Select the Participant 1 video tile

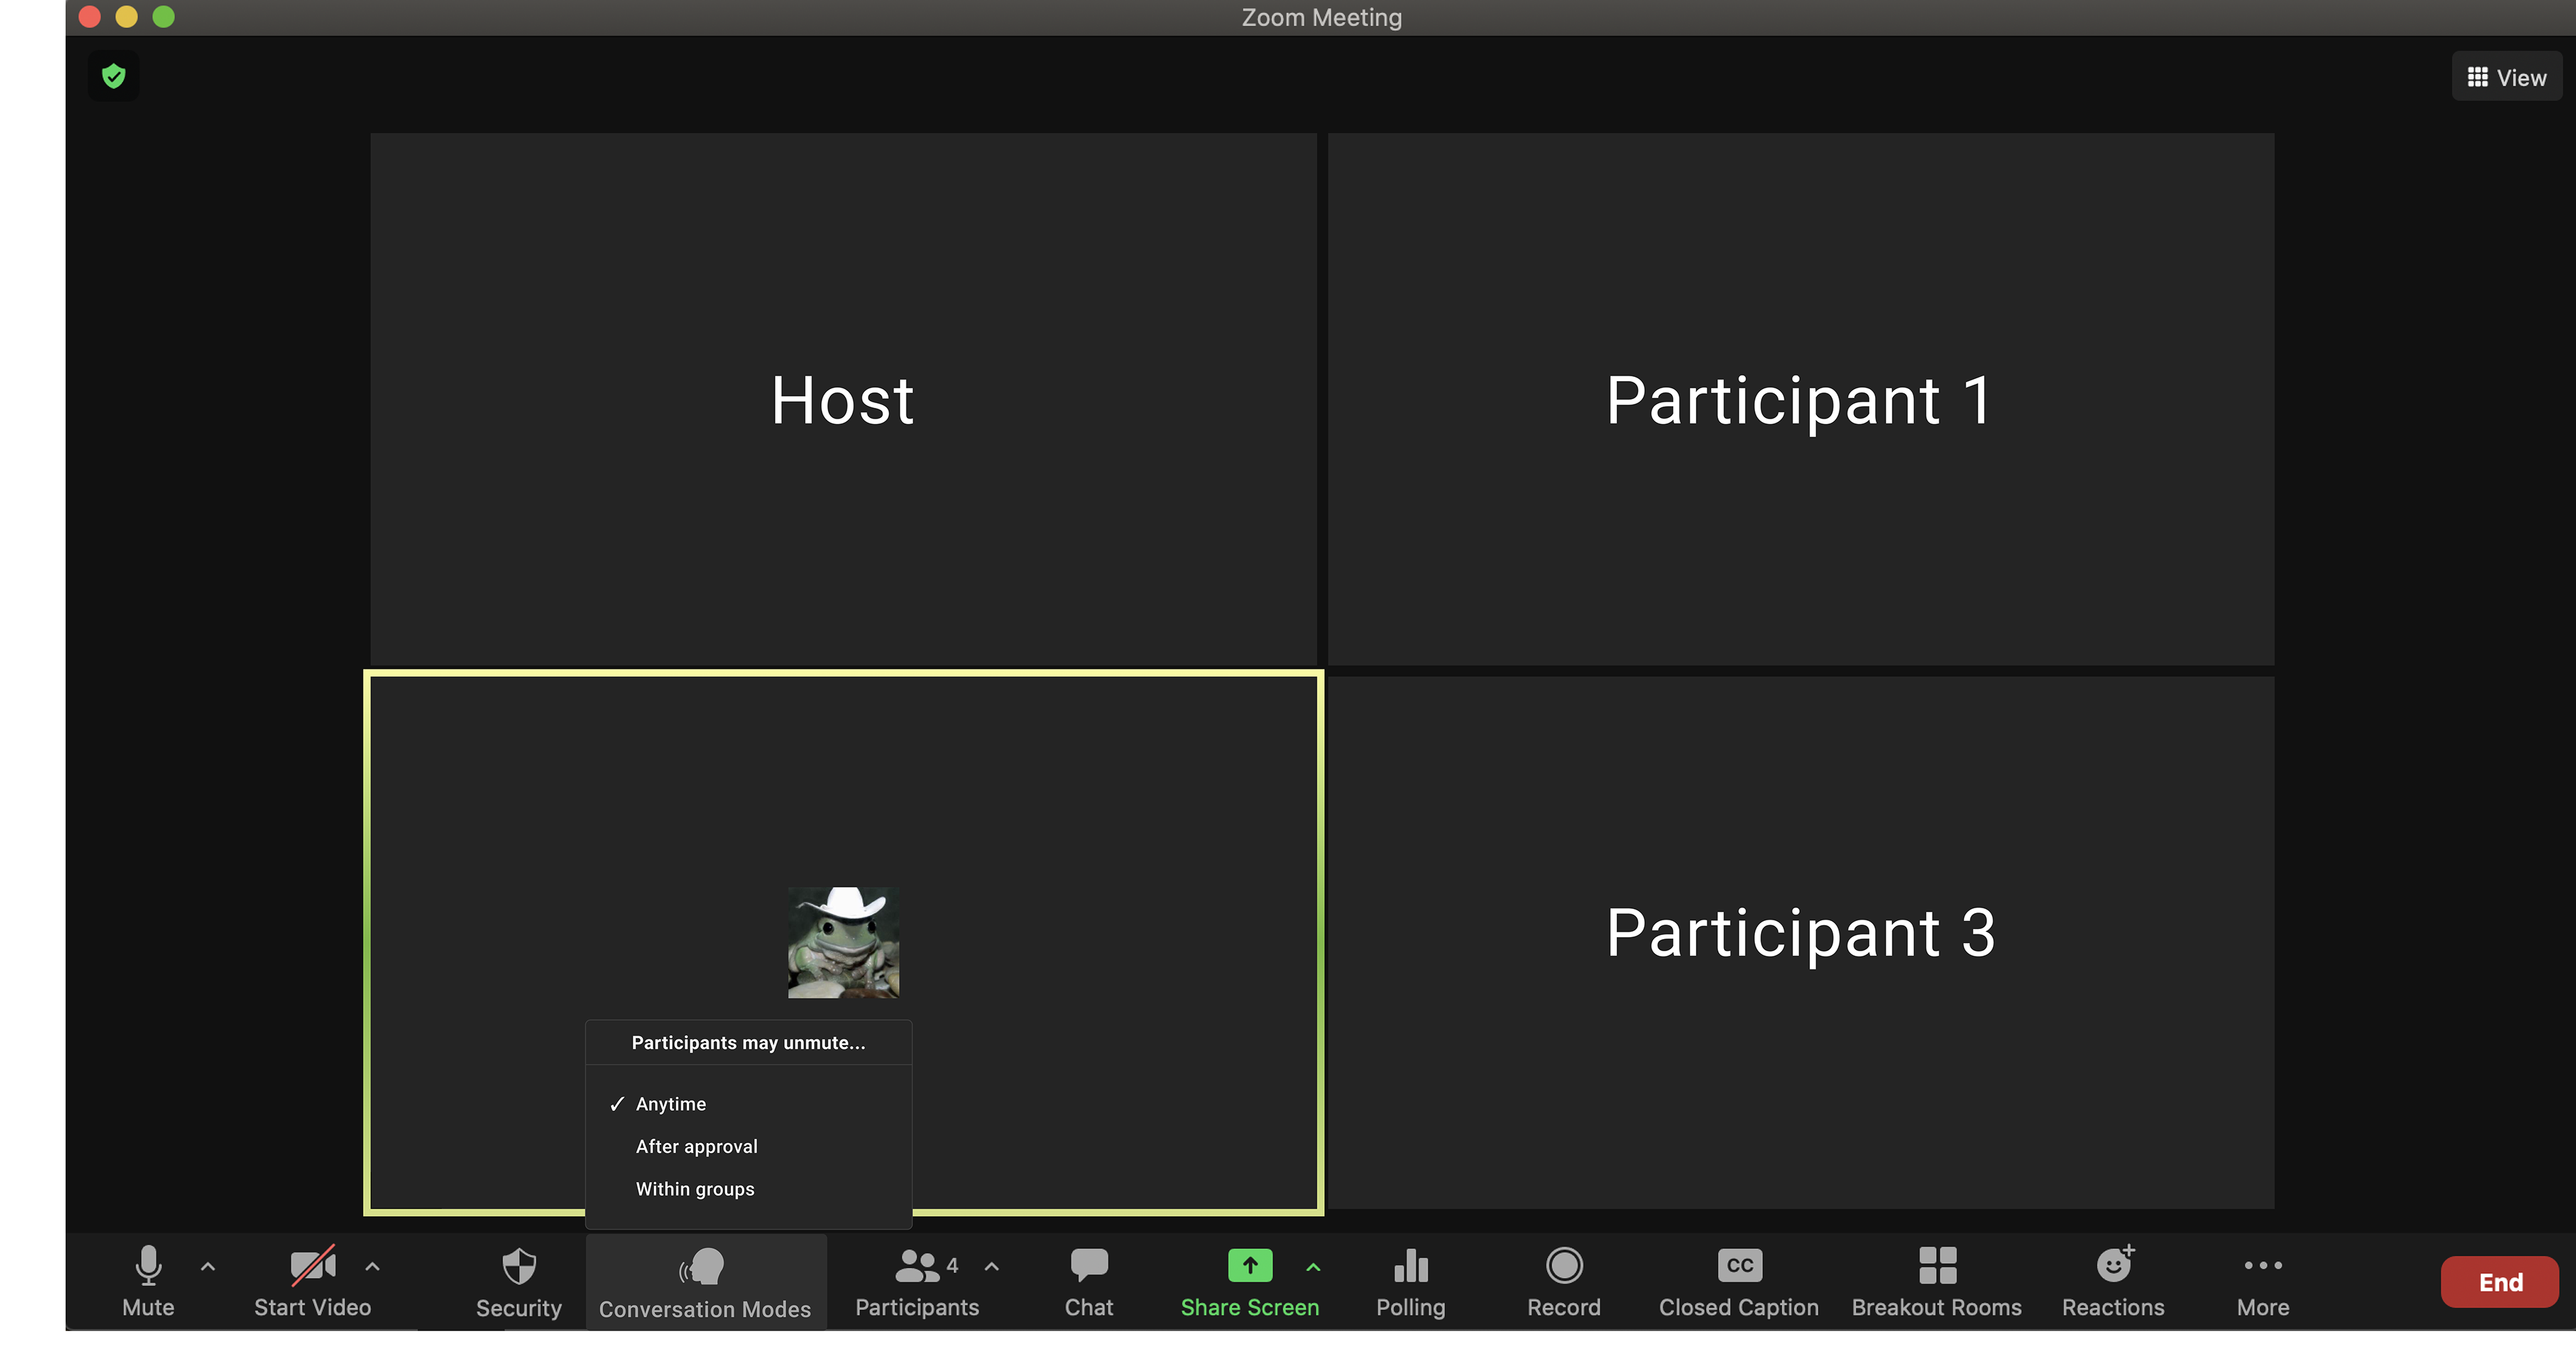[x=1800, y=399]
